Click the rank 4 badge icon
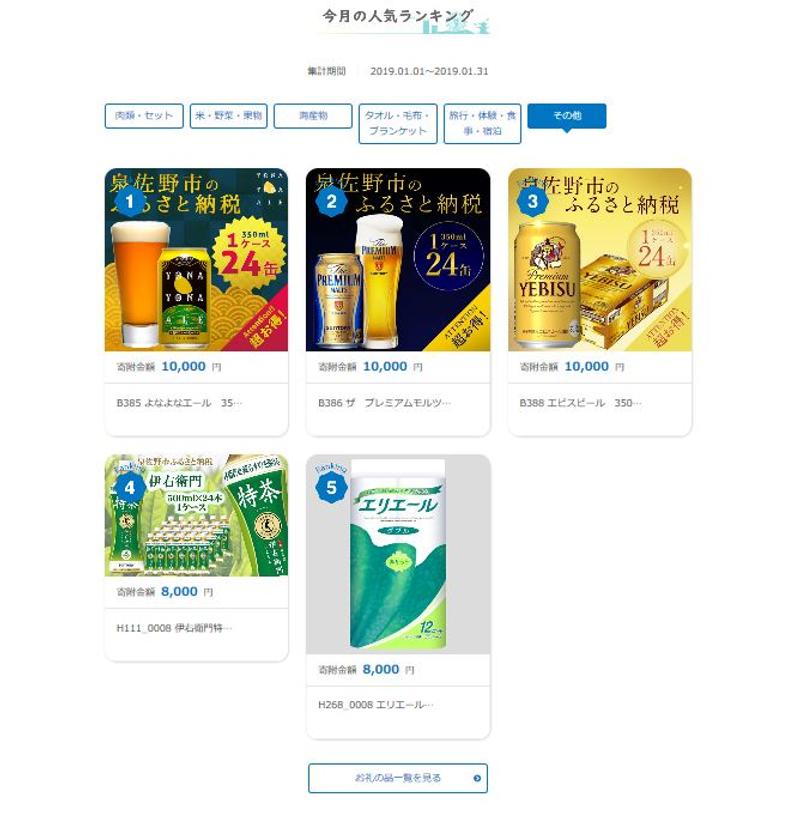The image size is (800, 825). tap(129, 487)
